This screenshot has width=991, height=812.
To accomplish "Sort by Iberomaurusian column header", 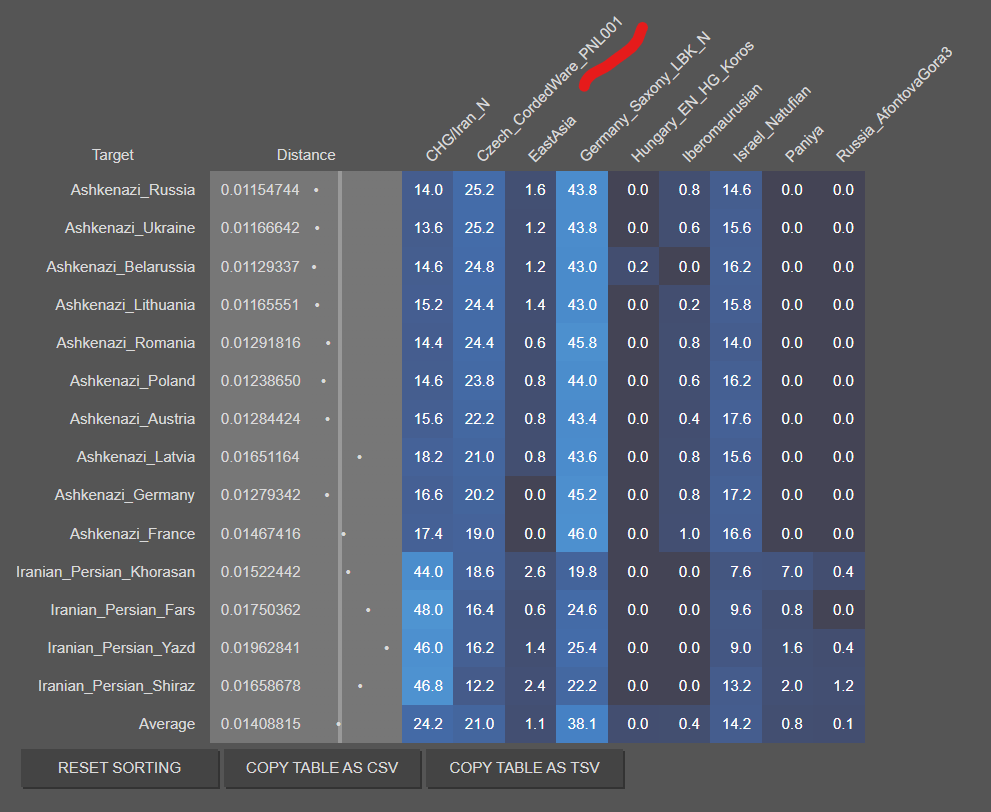I will pyautogui.click(x=722, y=123).
